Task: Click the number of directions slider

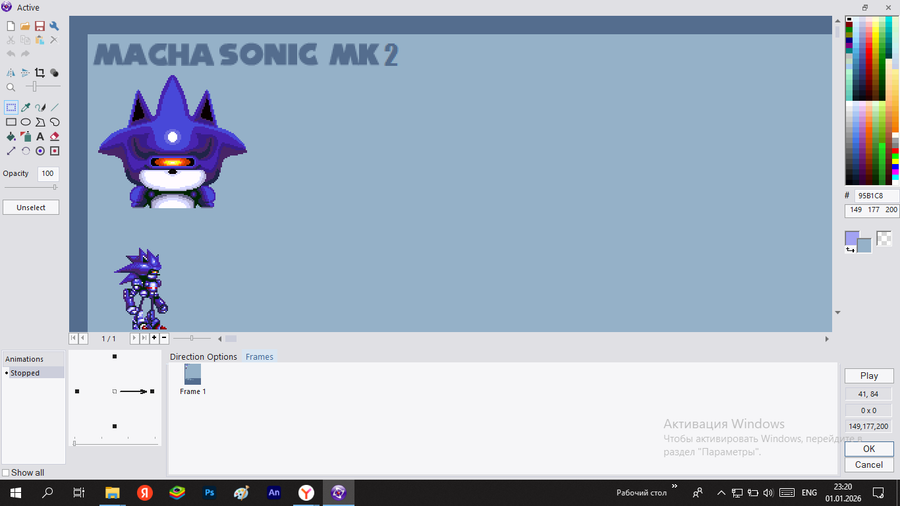Action: [115, 443]
